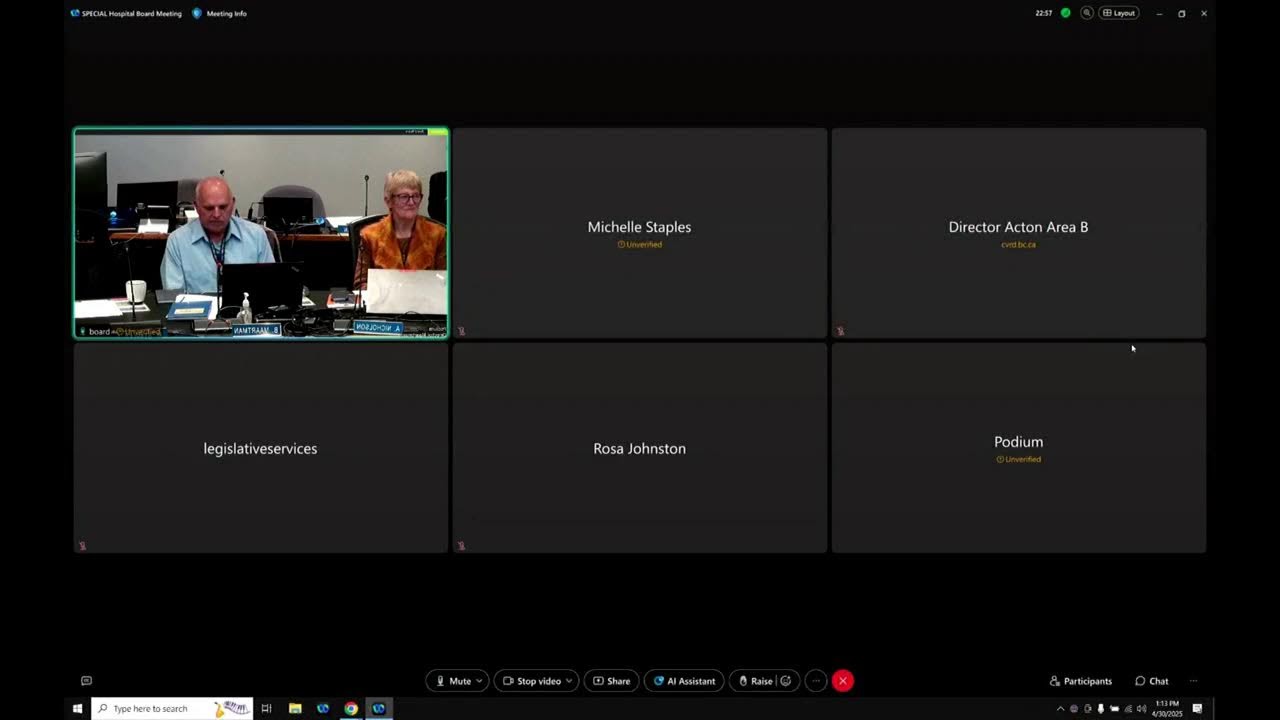End the meeting with red leave button

(x=843, y=681)
